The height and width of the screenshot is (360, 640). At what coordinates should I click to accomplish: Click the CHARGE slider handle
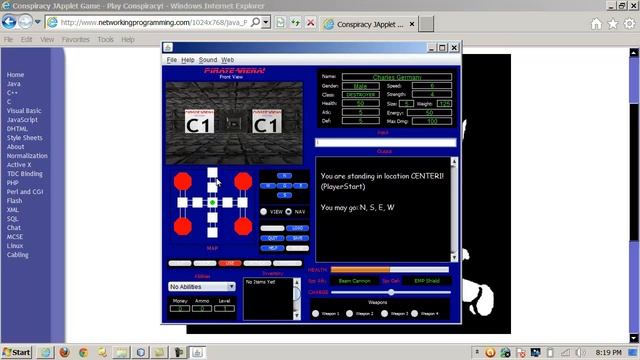click(391, 292)
